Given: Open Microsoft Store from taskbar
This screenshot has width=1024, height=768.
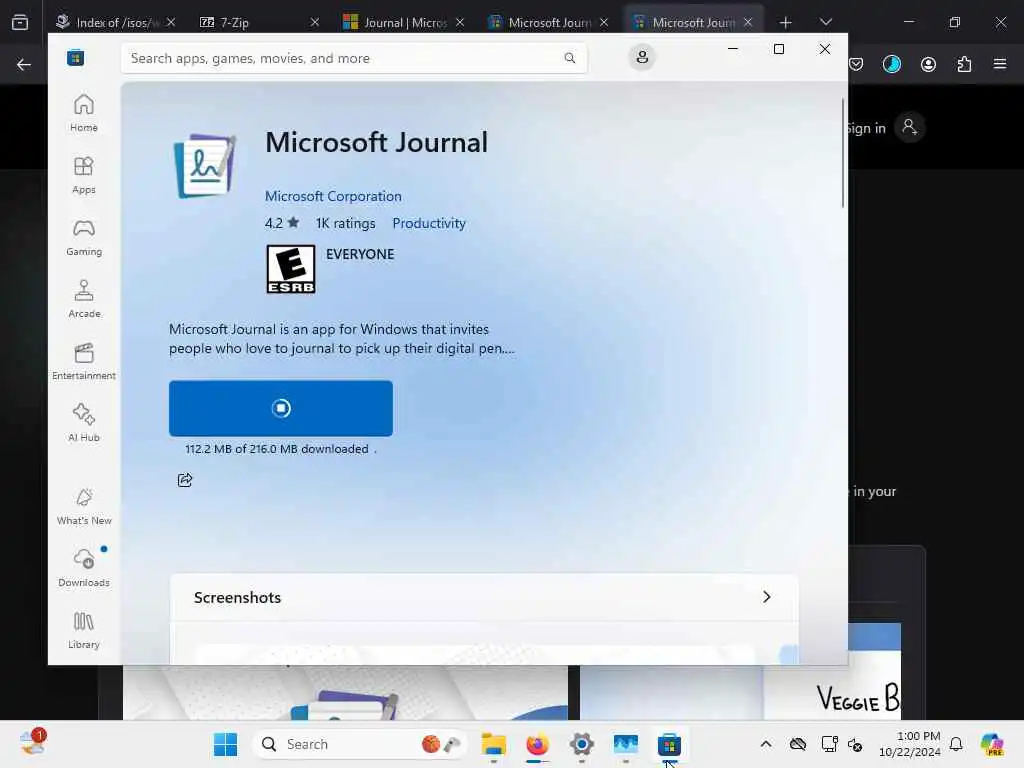Looking at the screenshot, I should 669,744.
